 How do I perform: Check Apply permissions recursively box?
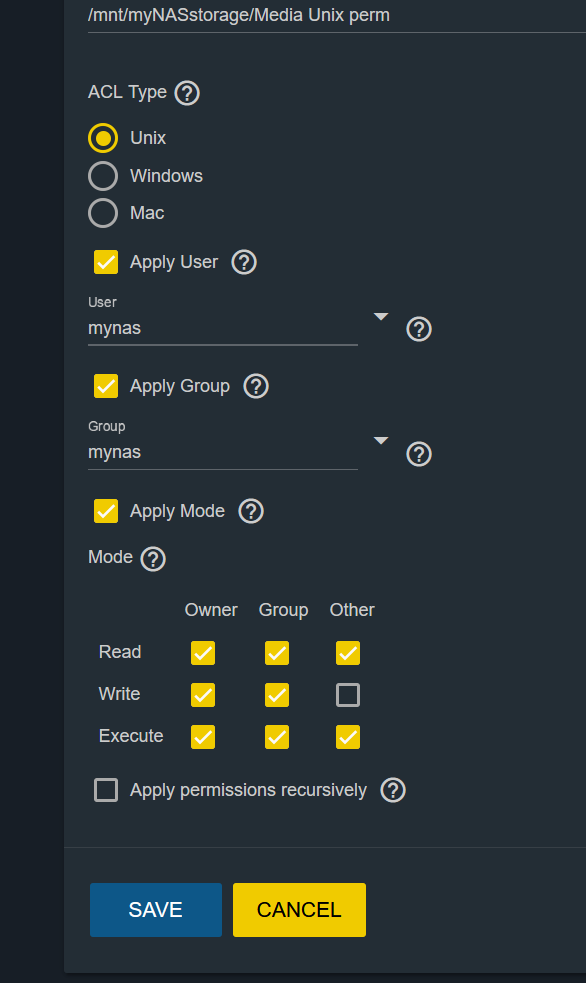point(106,790)
